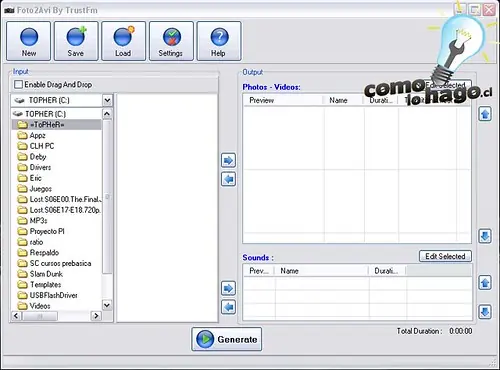This screenshot has height=370, width=500.
Task: Click folder tree scroll up arrow
Action: click(x=107, y=114)
